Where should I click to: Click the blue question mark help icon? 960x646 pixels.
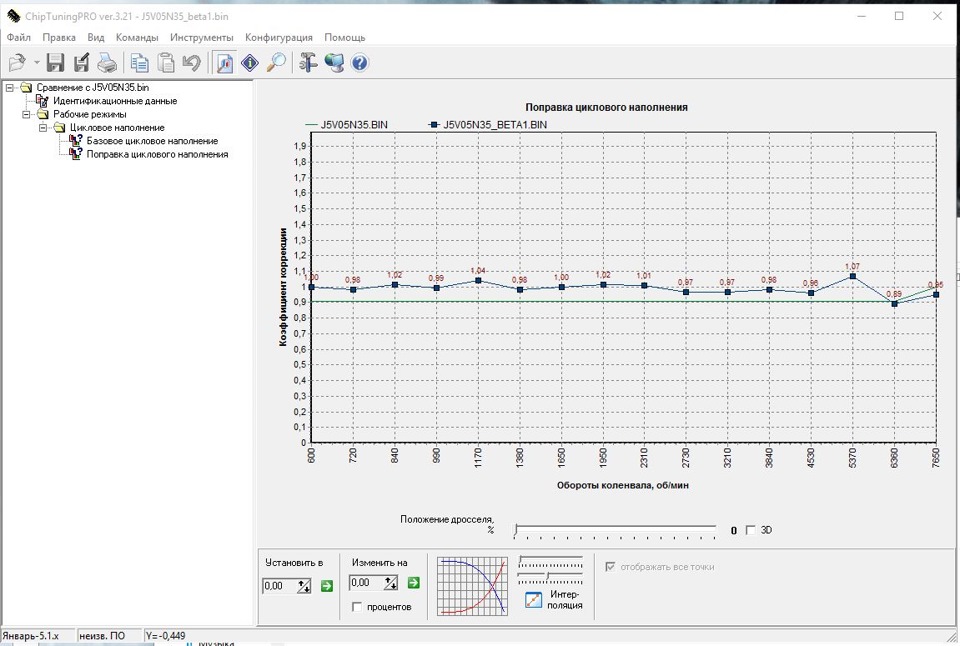click(360, 63)
